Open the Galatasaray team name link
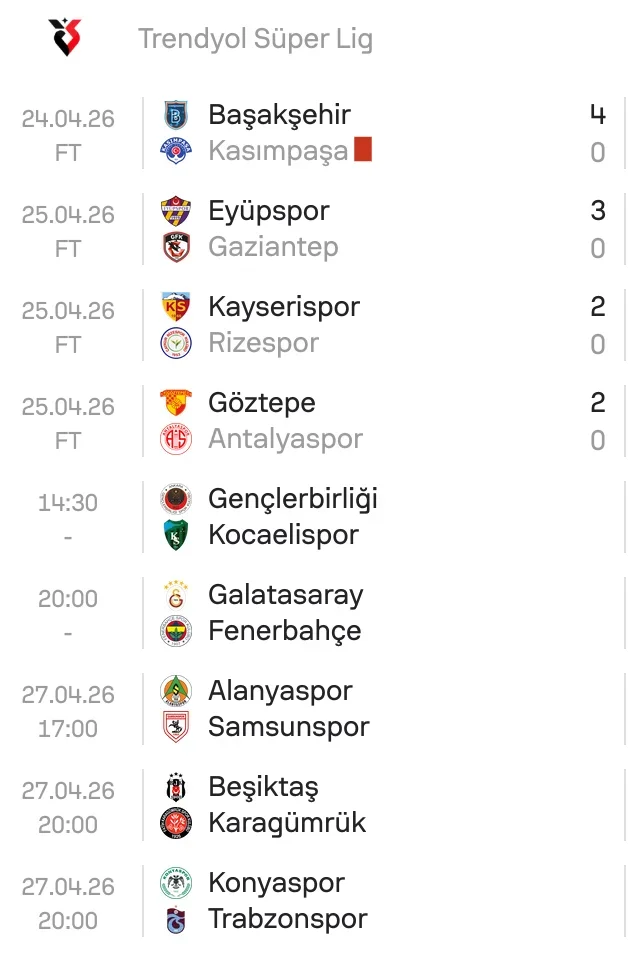Image resolution: width=634 pixels, height=968 pixels. point(285,595)
